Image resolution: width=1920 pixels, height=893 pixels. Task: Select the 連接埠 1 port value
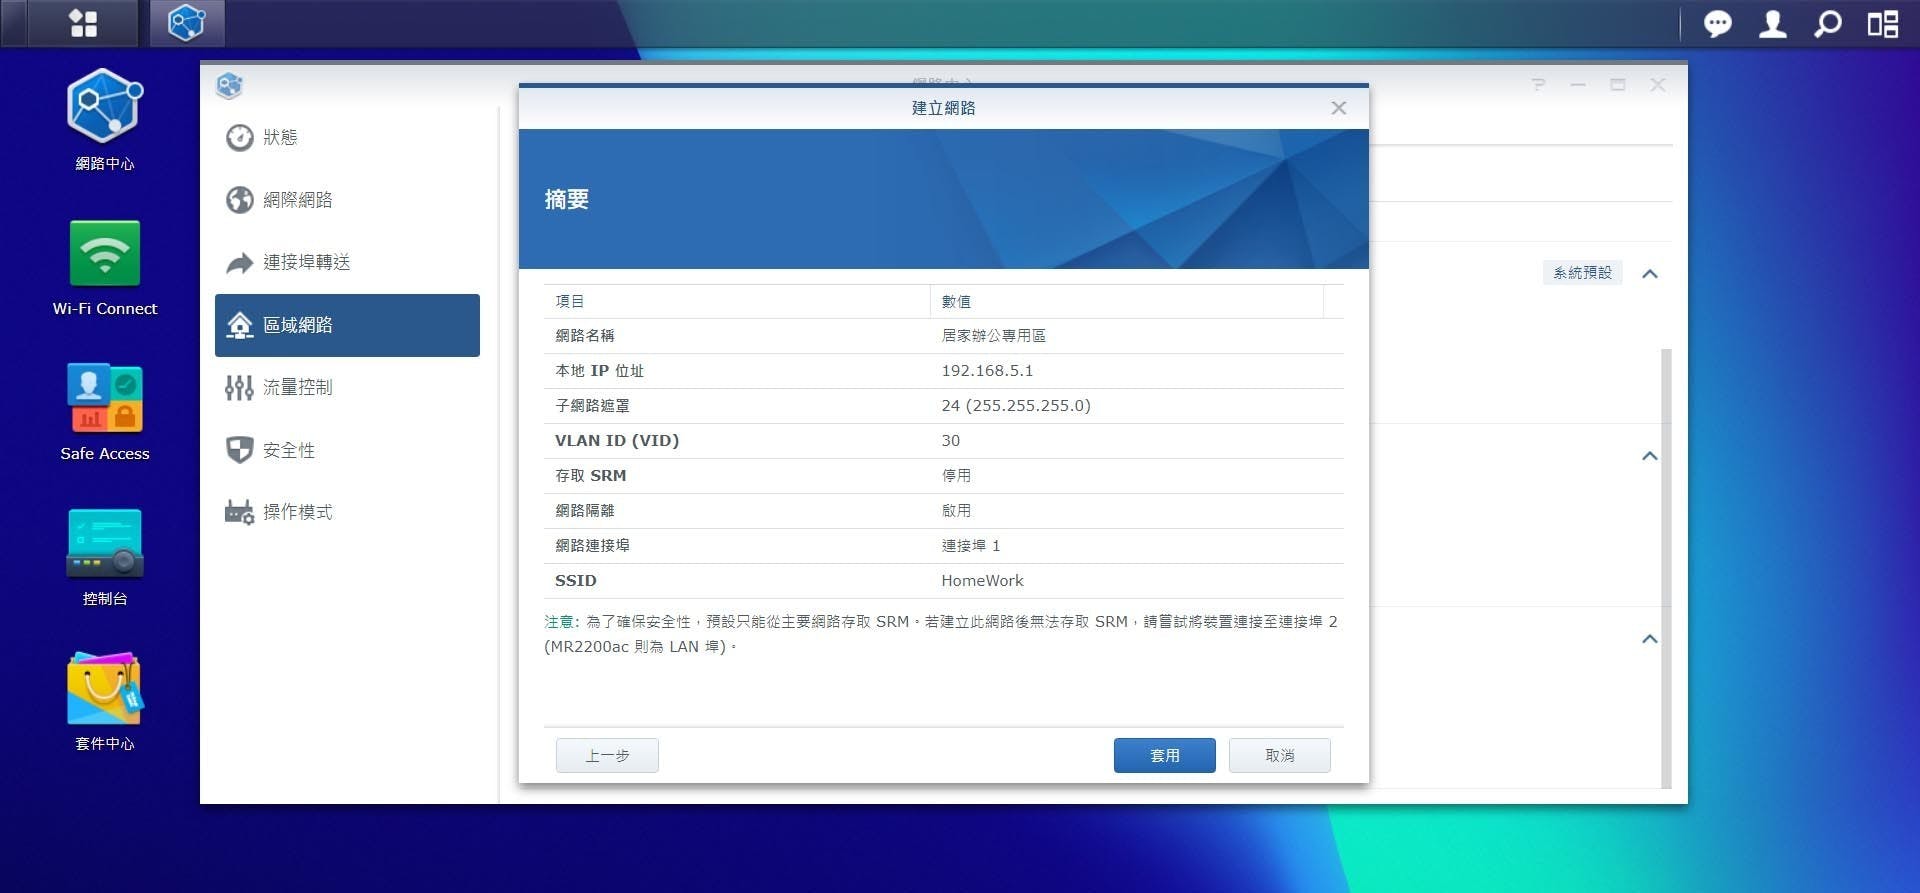pos(970,546)
